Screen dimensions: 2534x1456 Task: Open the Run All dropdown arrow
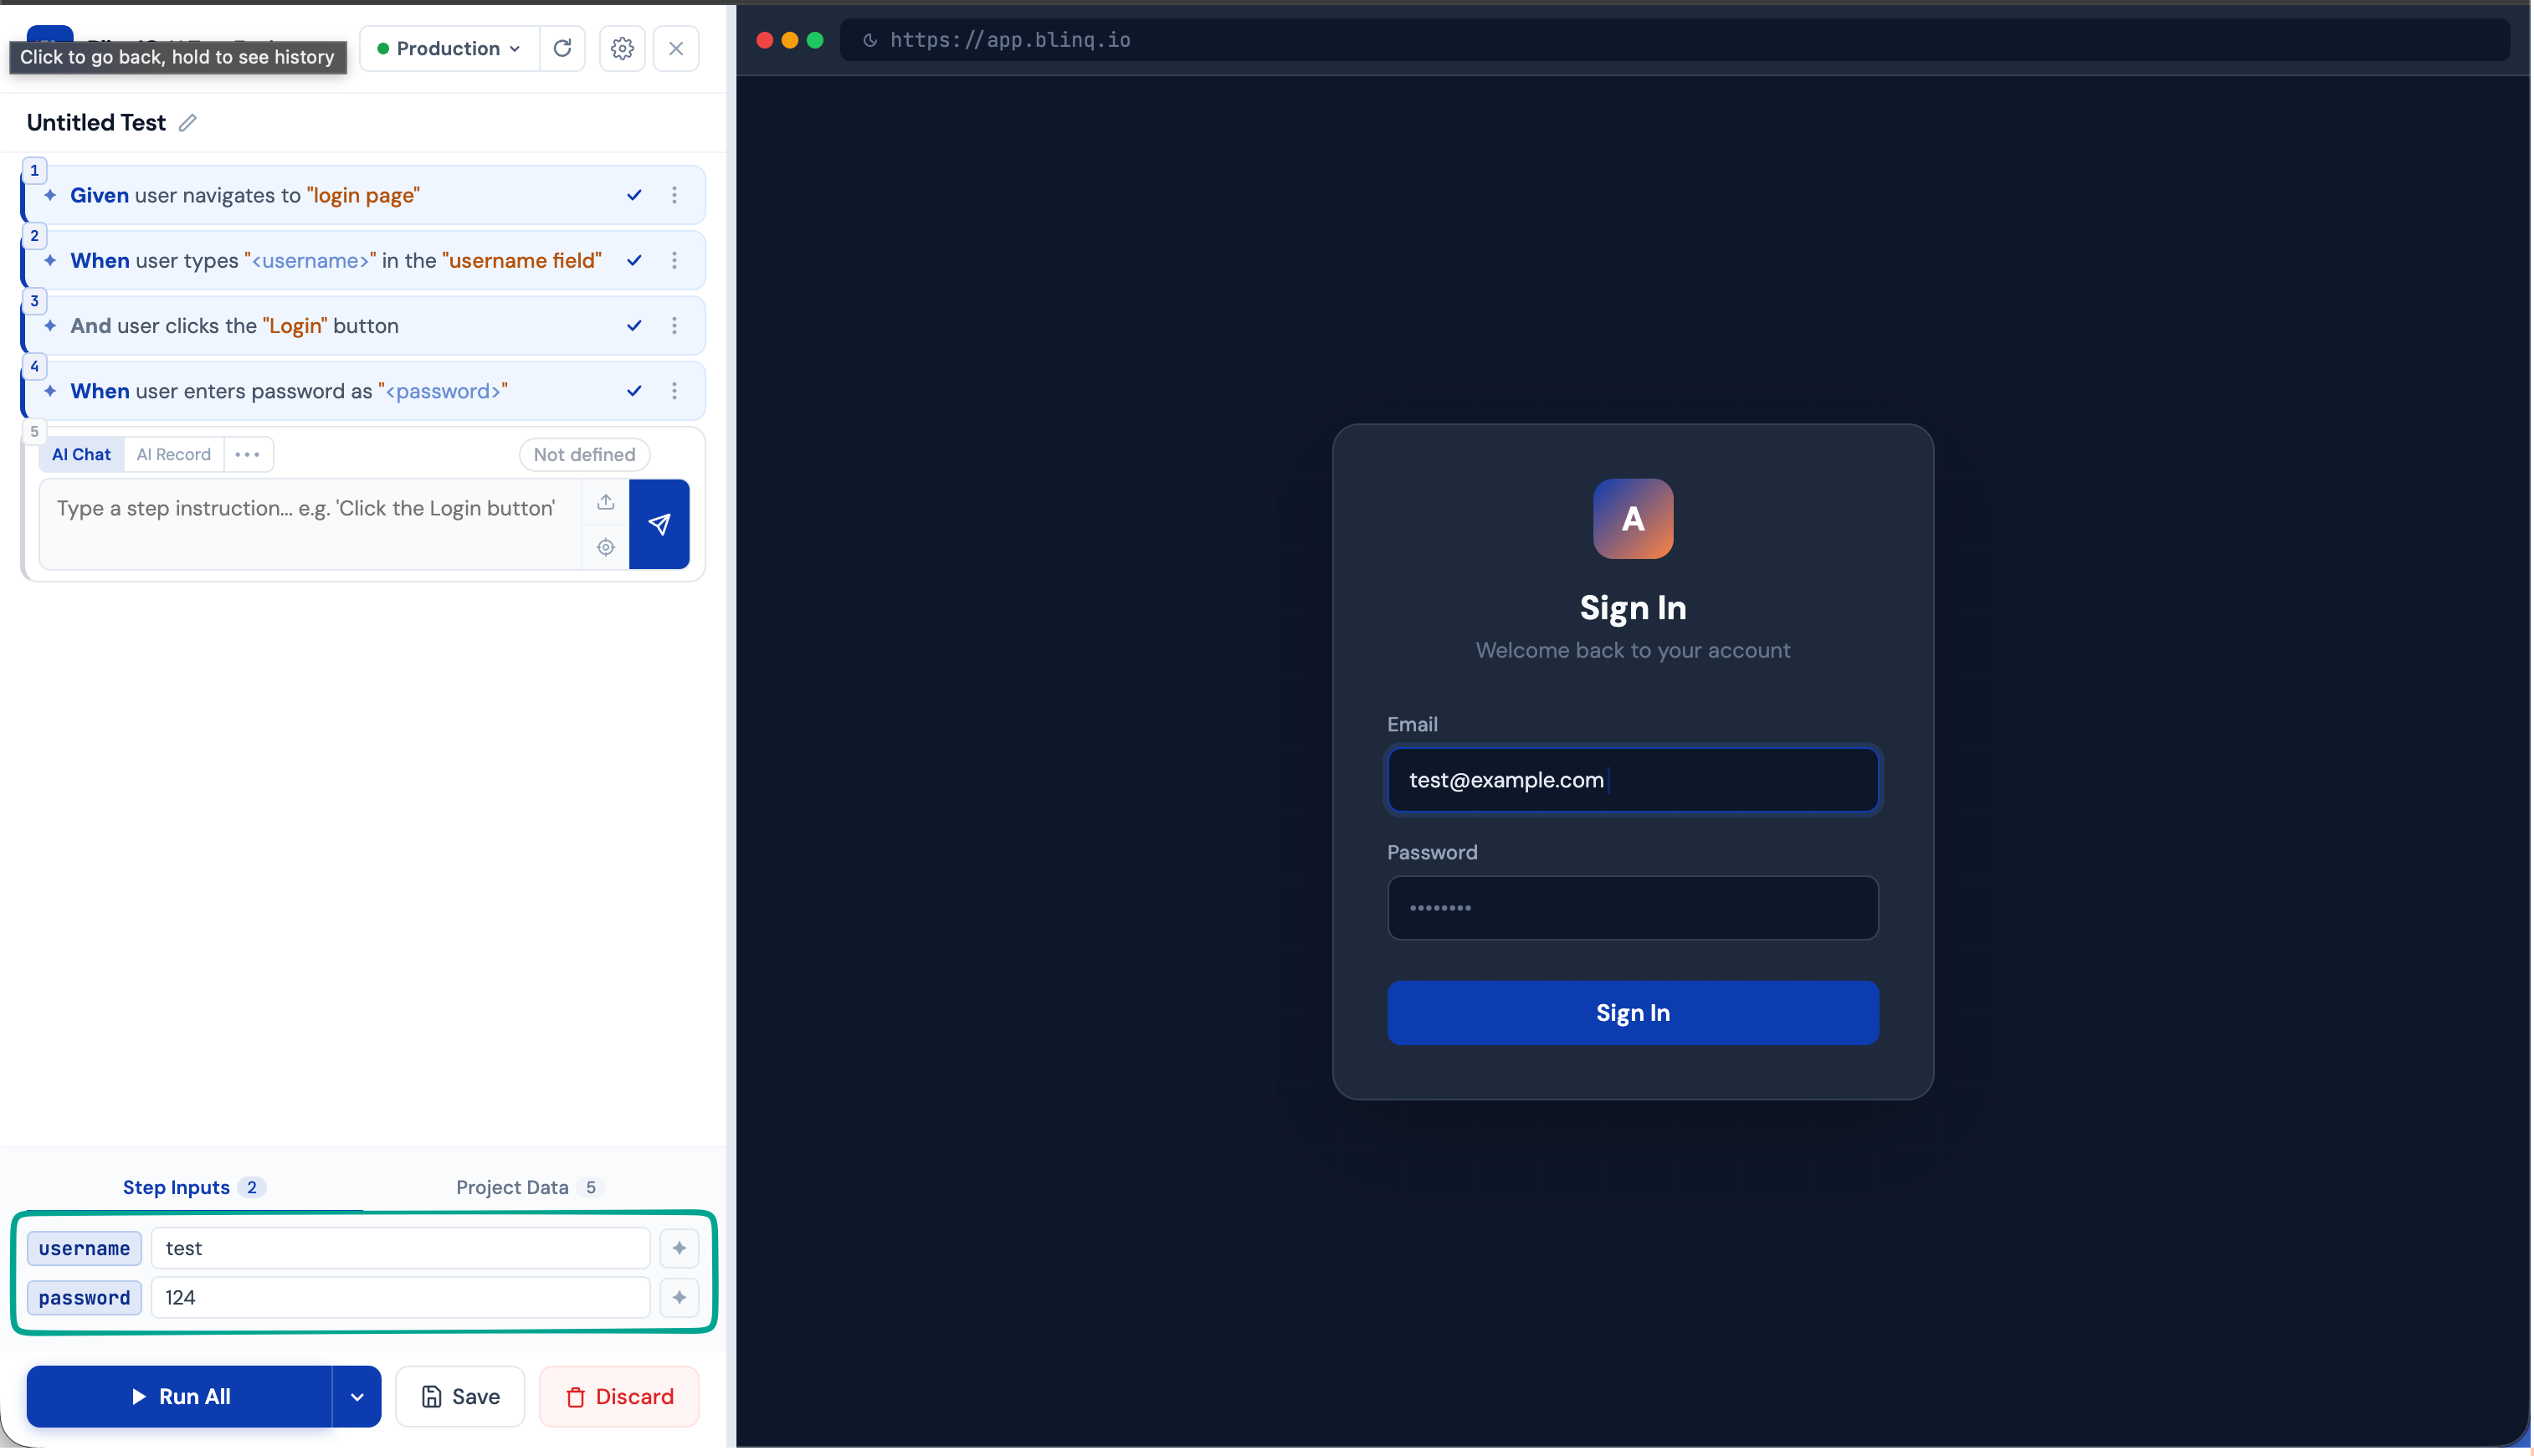[x=356, y=1396]
